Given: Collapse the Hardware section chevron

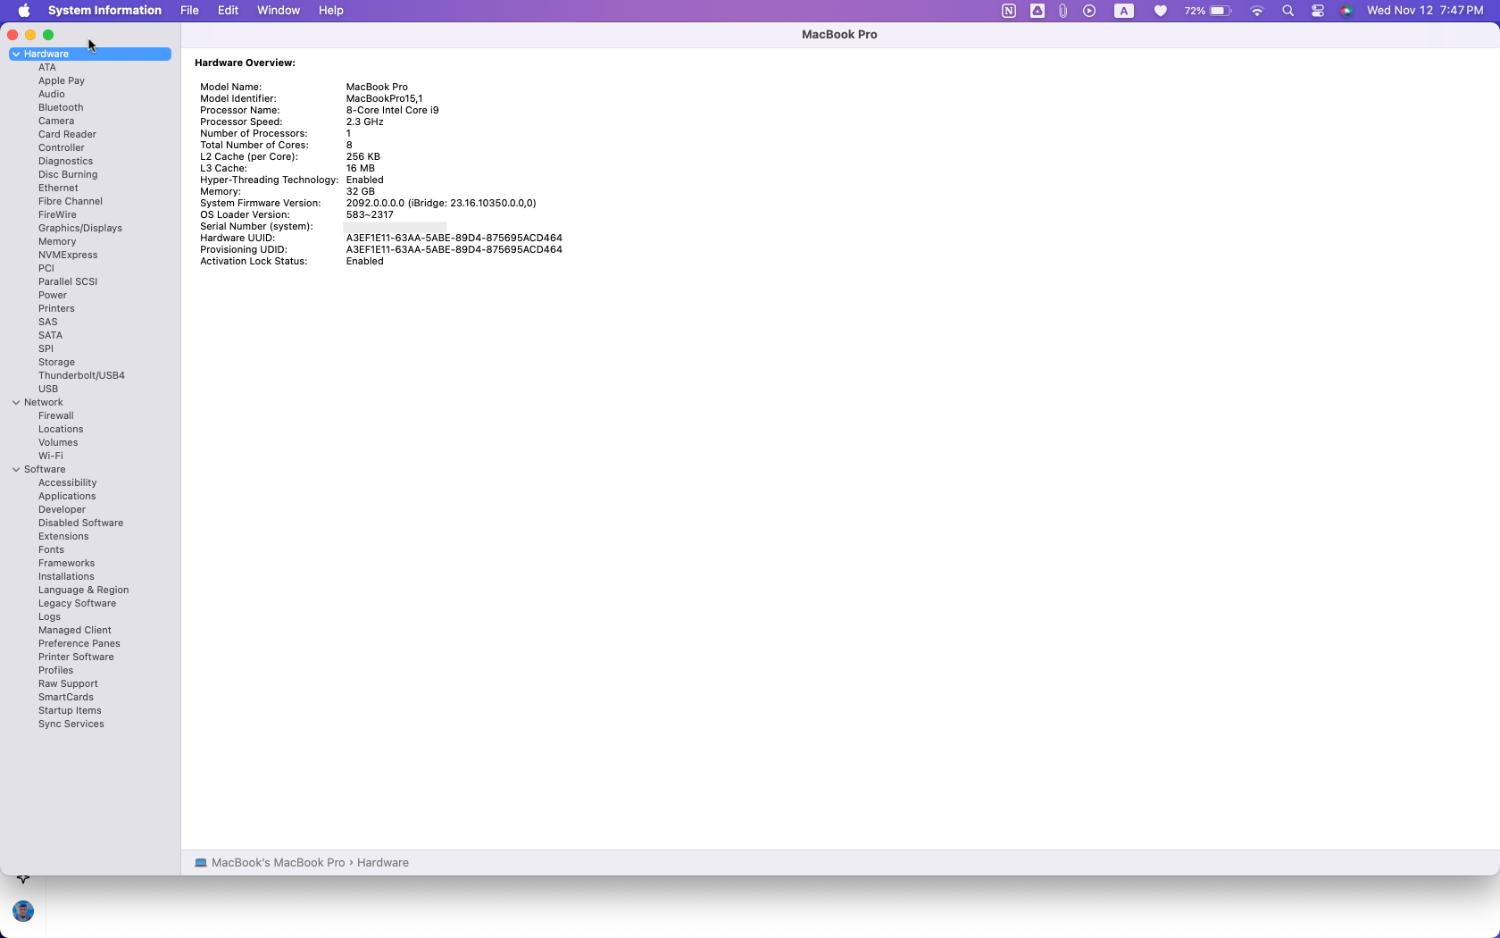Looking at the screenshot, I should pyautogui.click(x=16, y=54).
